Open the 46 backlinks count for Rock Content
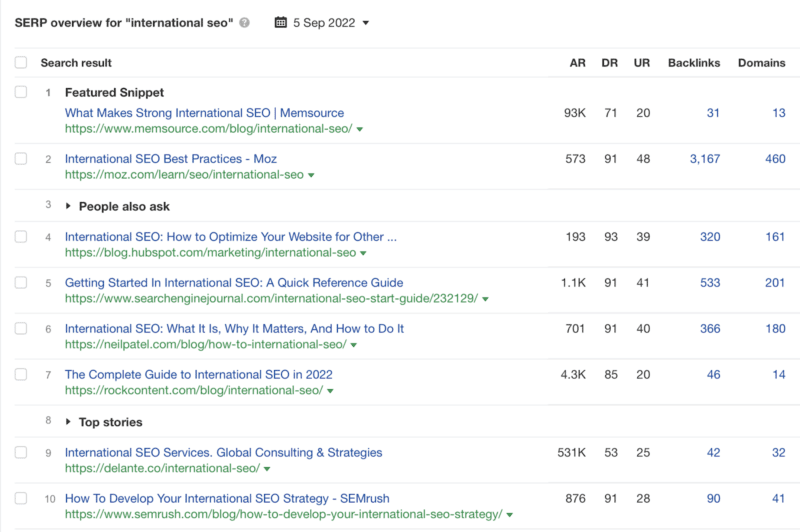This screenshot has width=800, height=532. [713, 374]
